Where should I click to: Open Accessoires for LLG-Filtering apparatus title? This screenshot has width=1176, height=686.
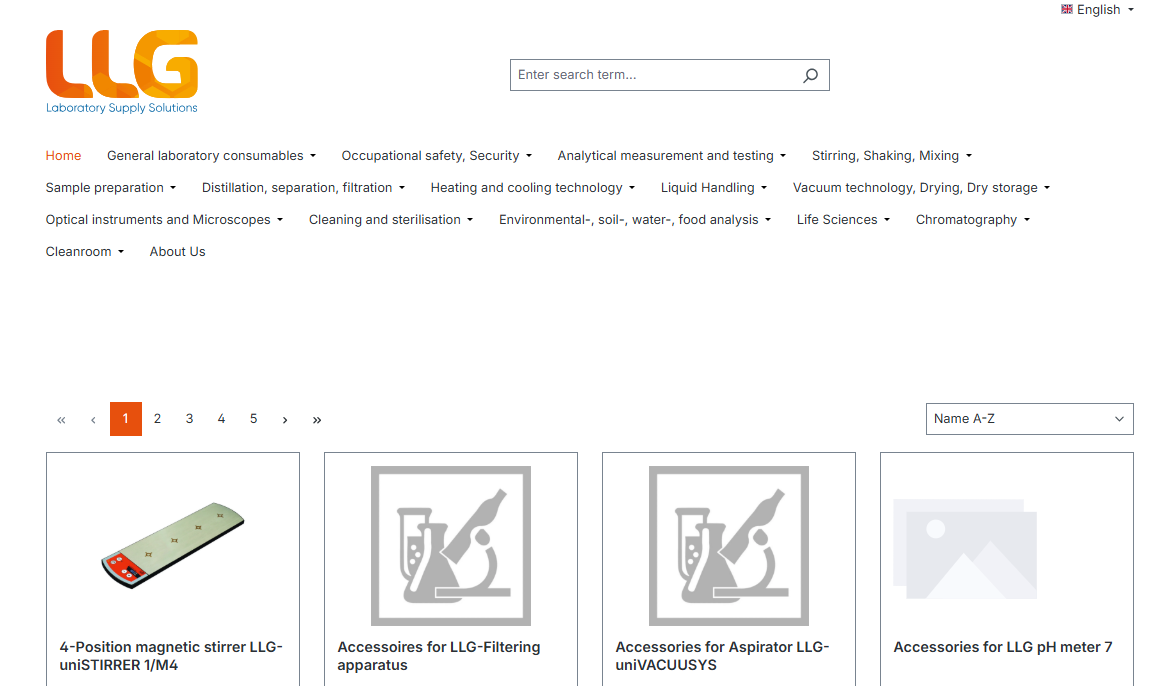point(439,656)
